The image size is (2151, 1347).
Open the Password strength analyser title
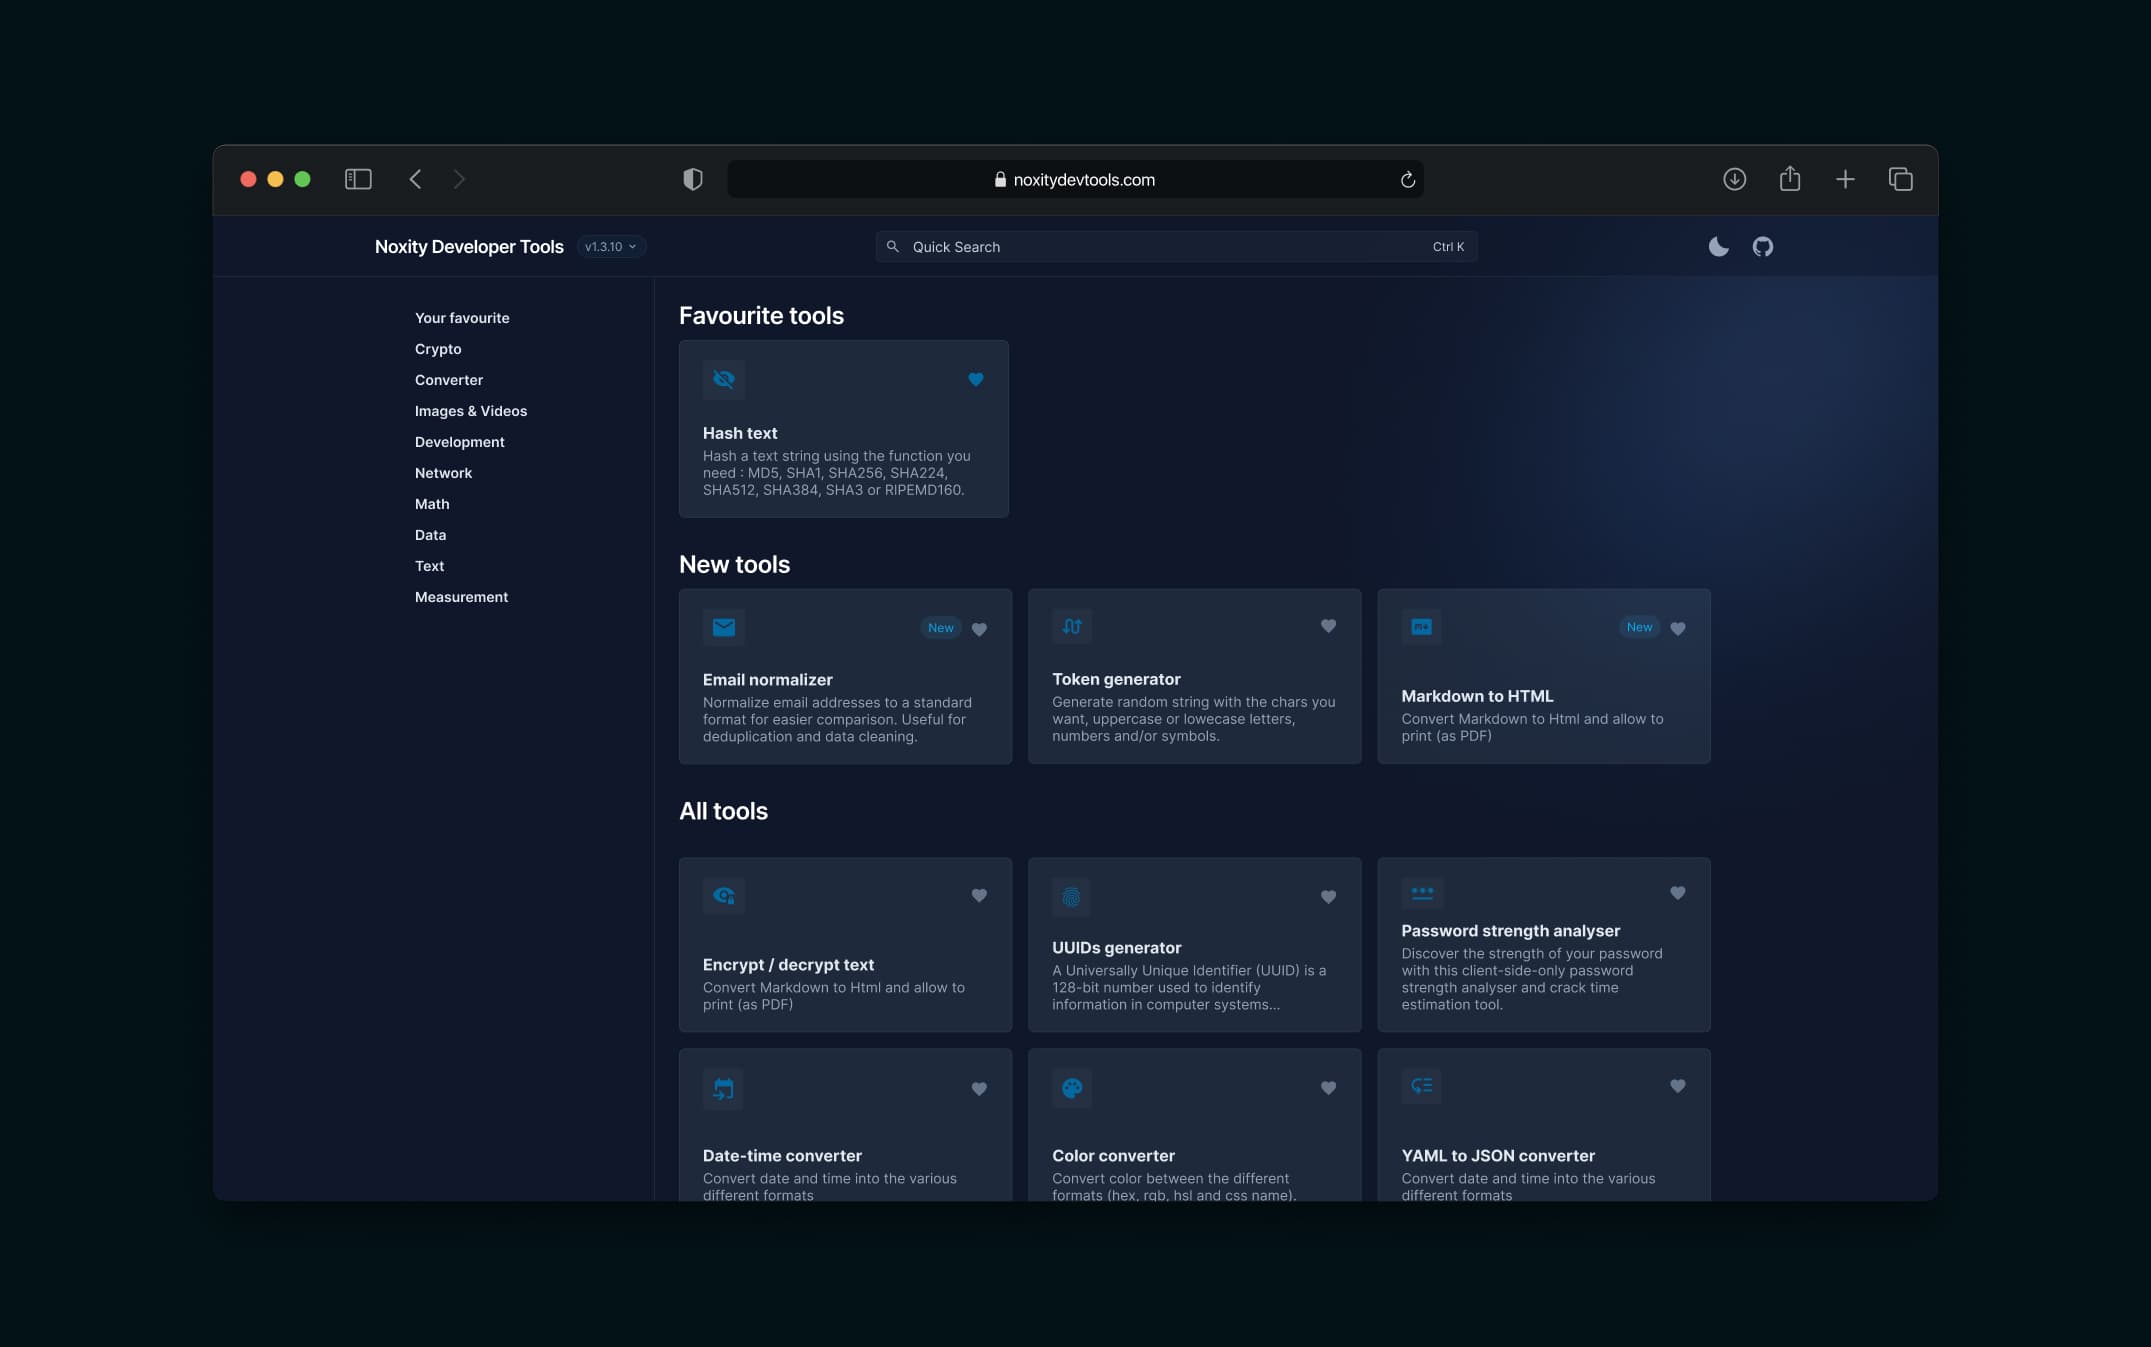click(x=1510, y=931)
